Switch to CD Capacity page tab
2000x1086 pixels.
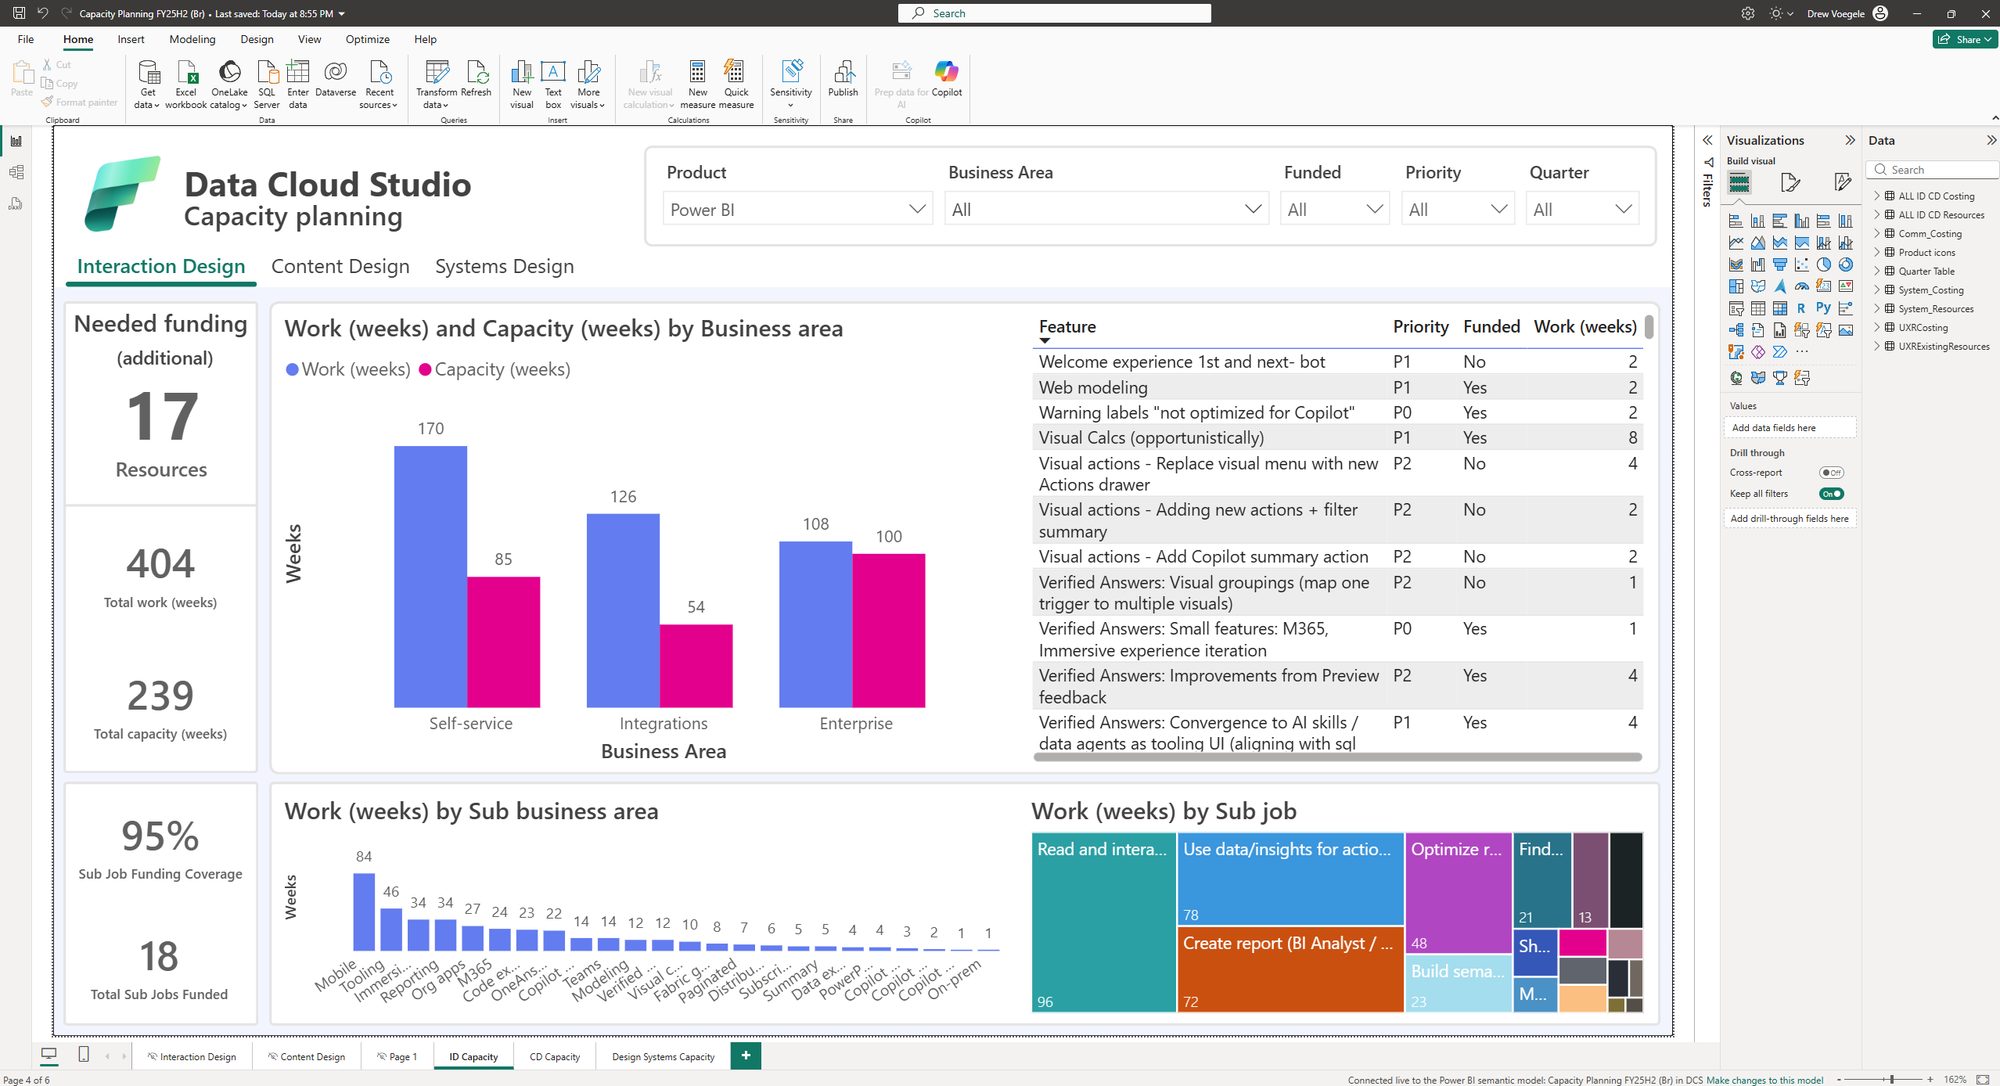click(555, 1057)
